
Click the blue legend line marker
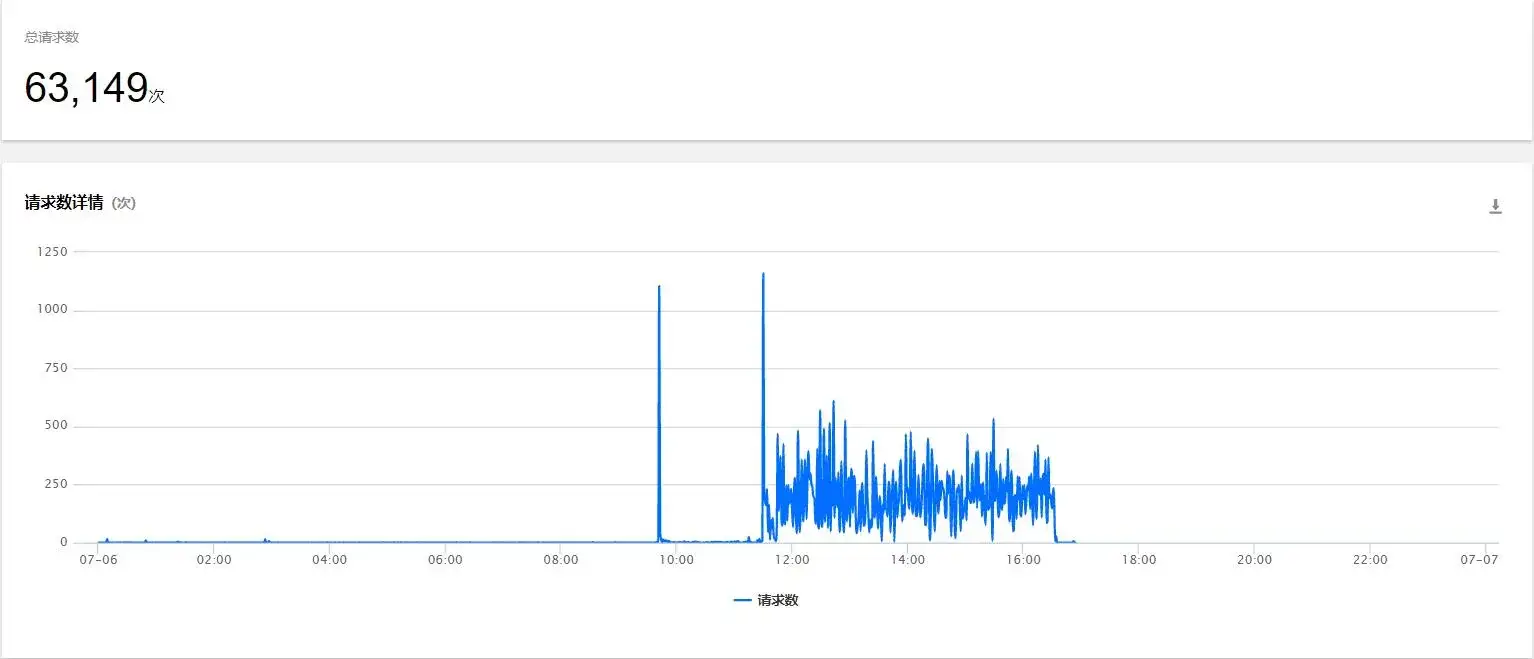[742, 601]
